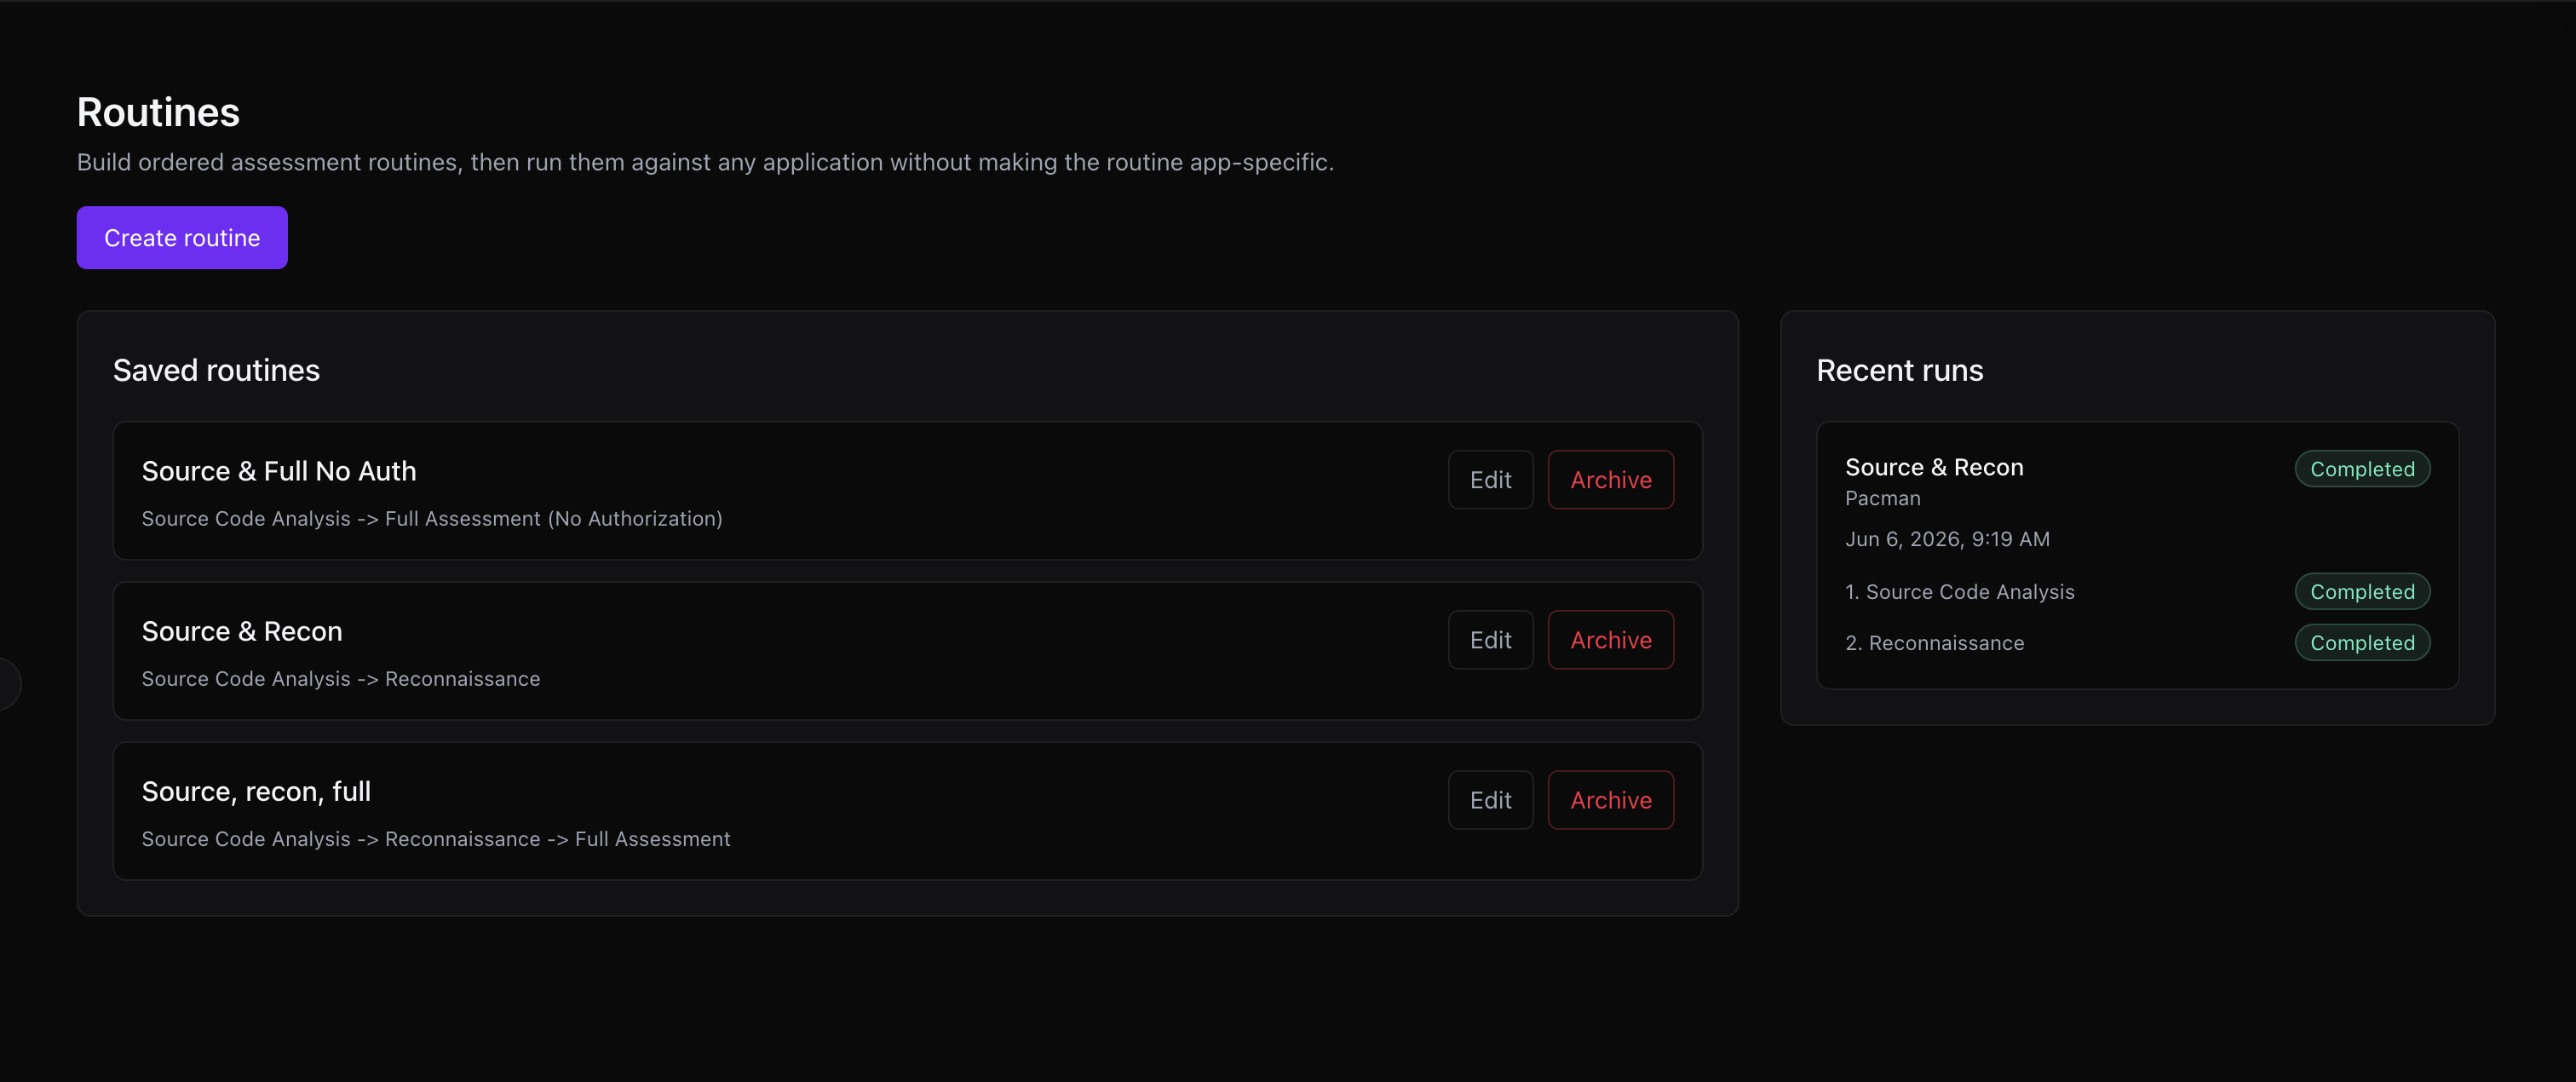Click the Recent runs heading
2576x1082 pixels.
(x=1899, y=371)
